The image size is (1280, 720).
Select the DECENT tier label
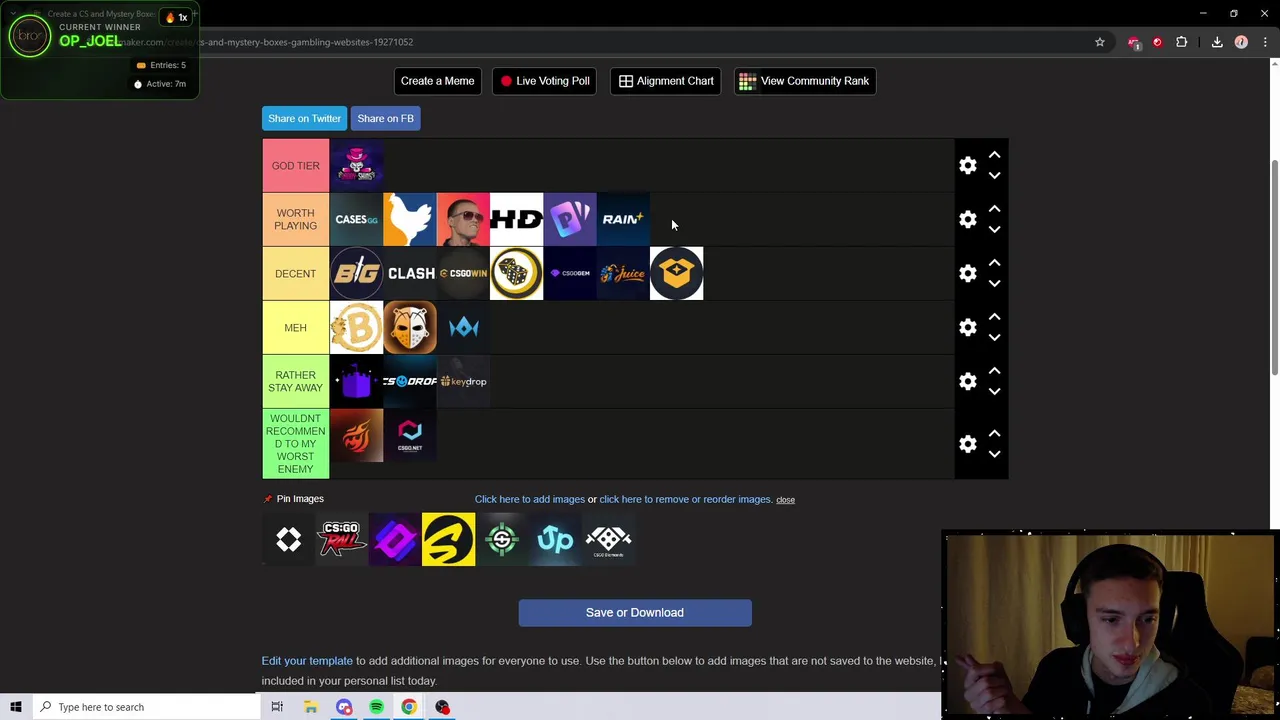(295, 273)
